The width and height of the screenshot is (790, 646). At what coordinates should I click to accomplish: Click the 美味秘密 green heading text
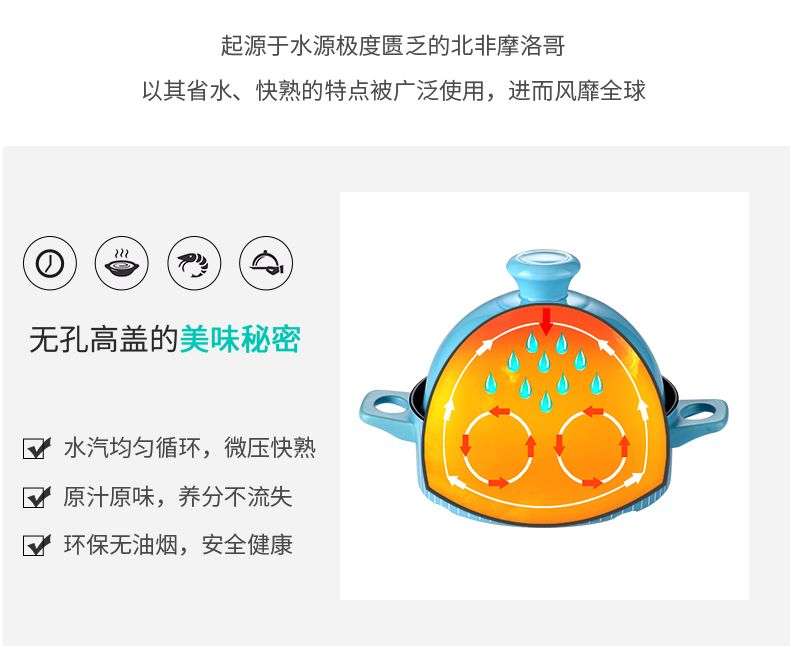(x=240, y=339)
